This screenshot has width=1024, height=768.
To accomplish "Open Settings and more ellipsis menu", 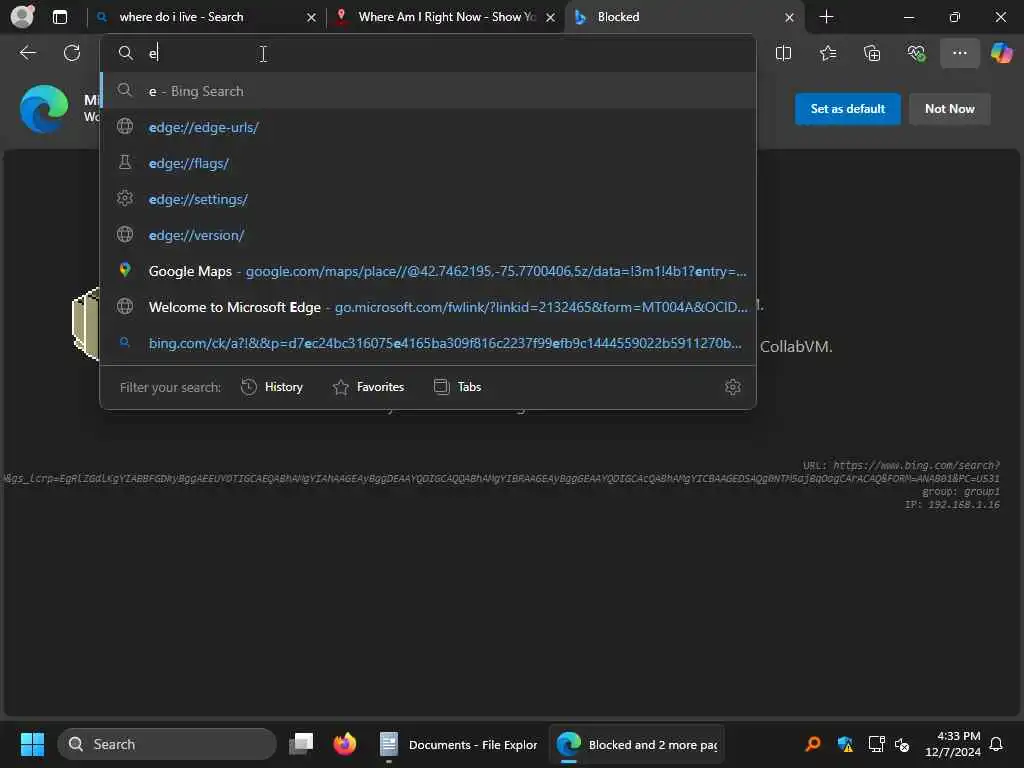I will click(959, 53).
